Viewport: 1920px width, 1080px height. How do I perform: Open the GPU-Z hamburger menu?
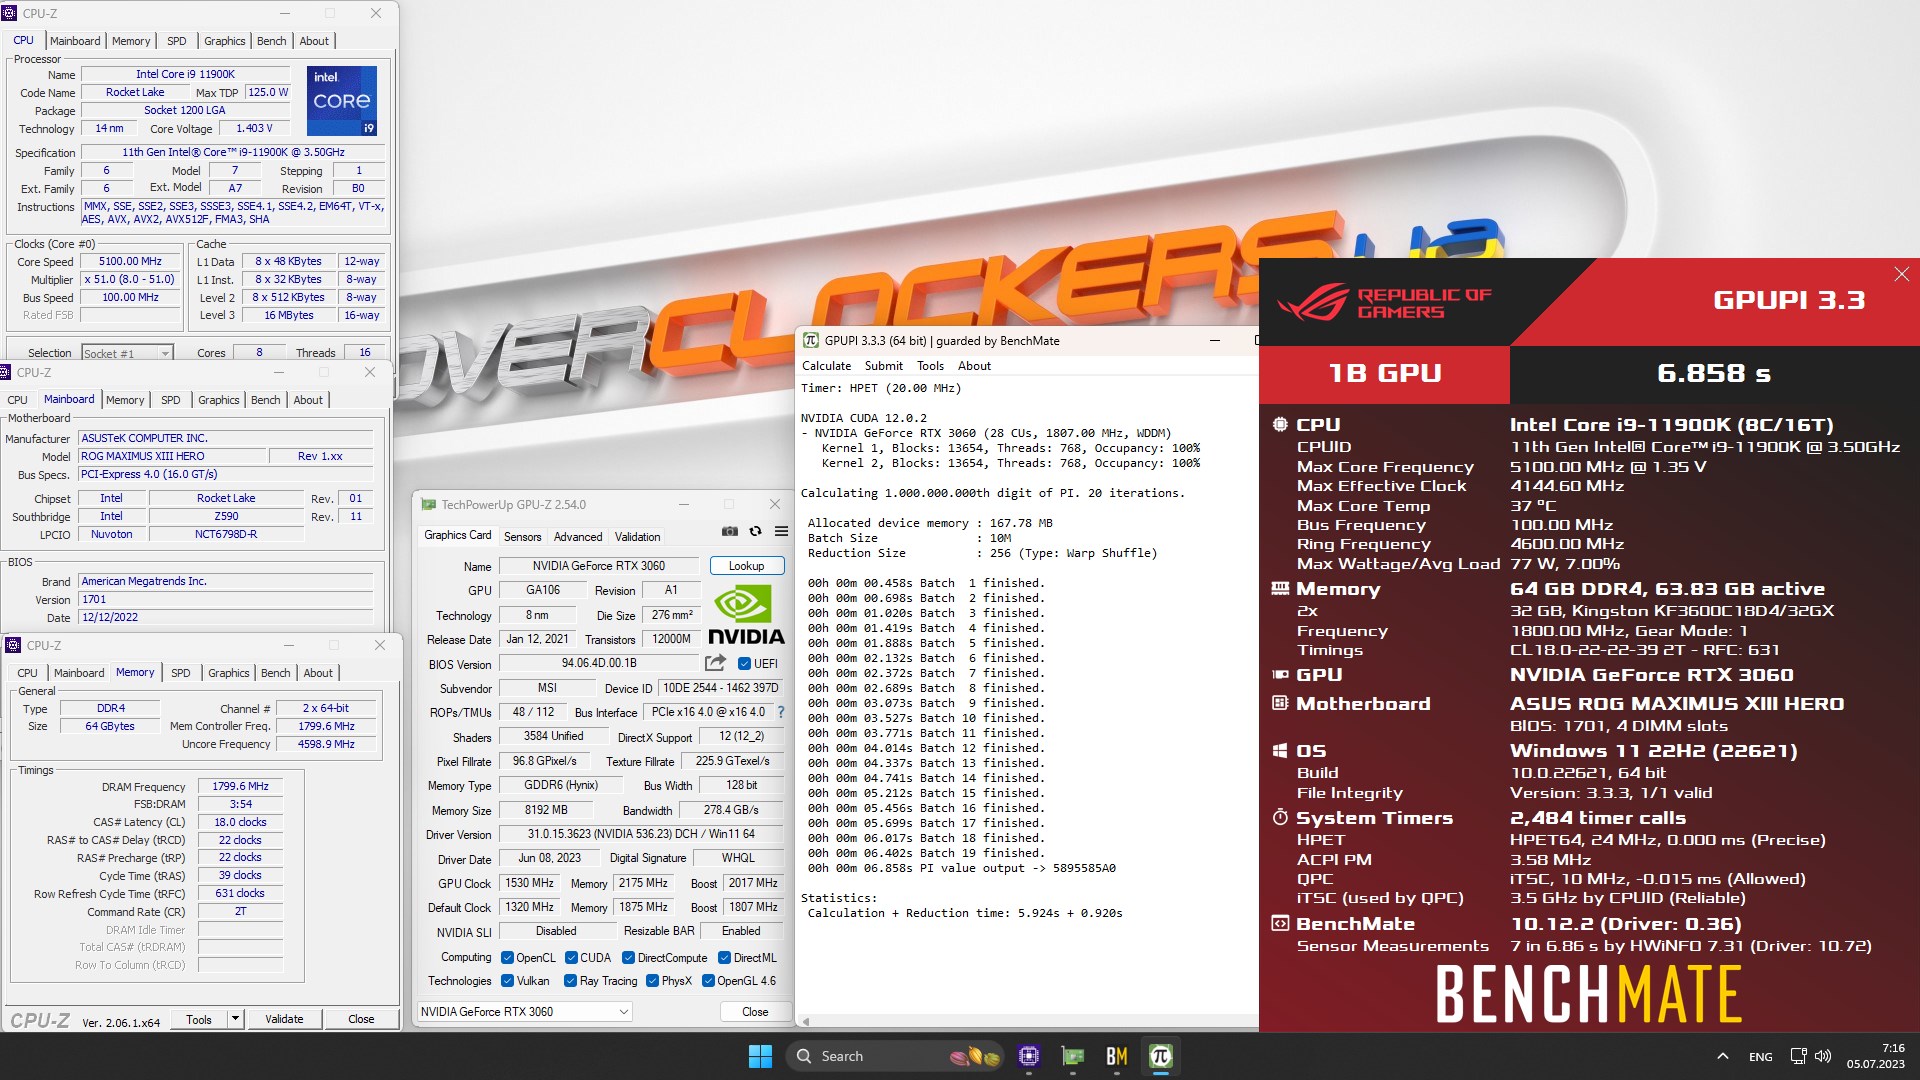781,531
